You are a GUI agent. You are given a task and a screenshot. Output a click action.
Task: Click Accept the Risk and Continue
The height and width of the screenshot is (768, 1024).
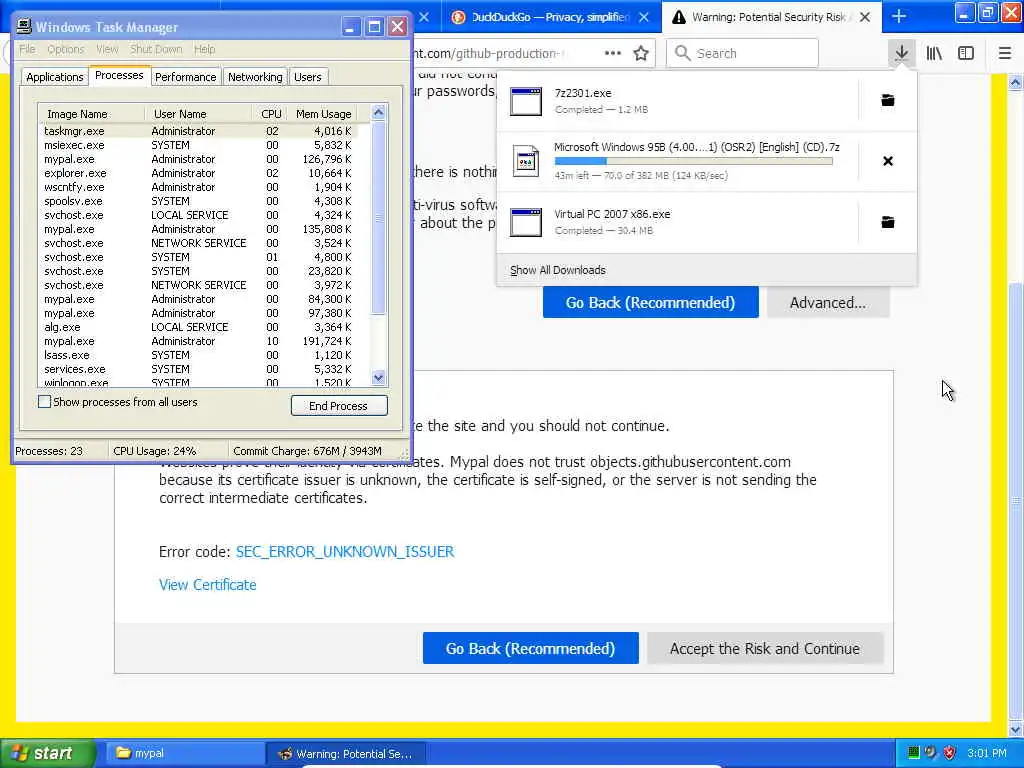765,648
